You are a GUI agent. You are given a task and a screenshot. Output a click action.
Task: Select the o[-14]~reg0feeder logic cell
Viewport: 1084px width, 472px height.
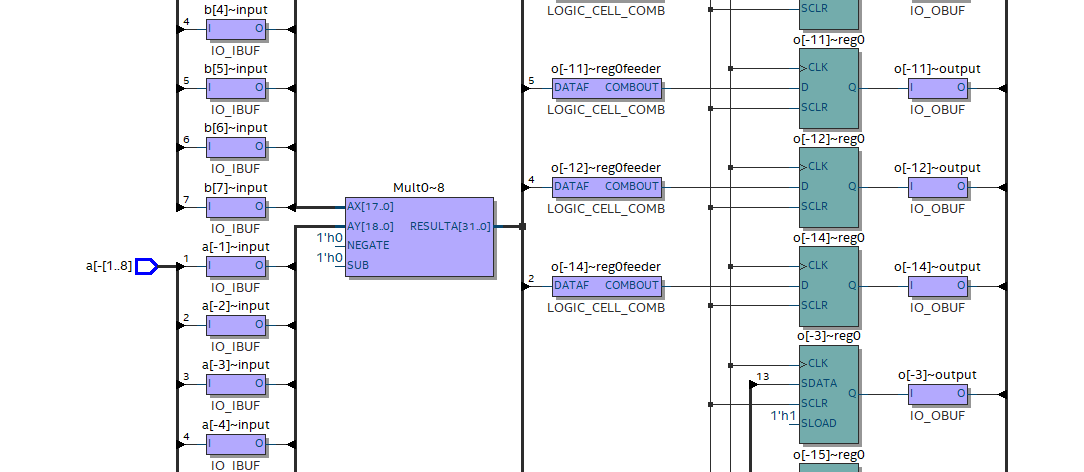tap(606, 285)
